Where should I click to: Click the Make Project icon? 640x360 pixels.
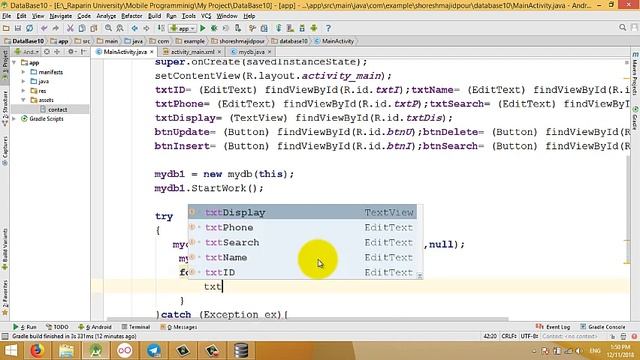161,28
